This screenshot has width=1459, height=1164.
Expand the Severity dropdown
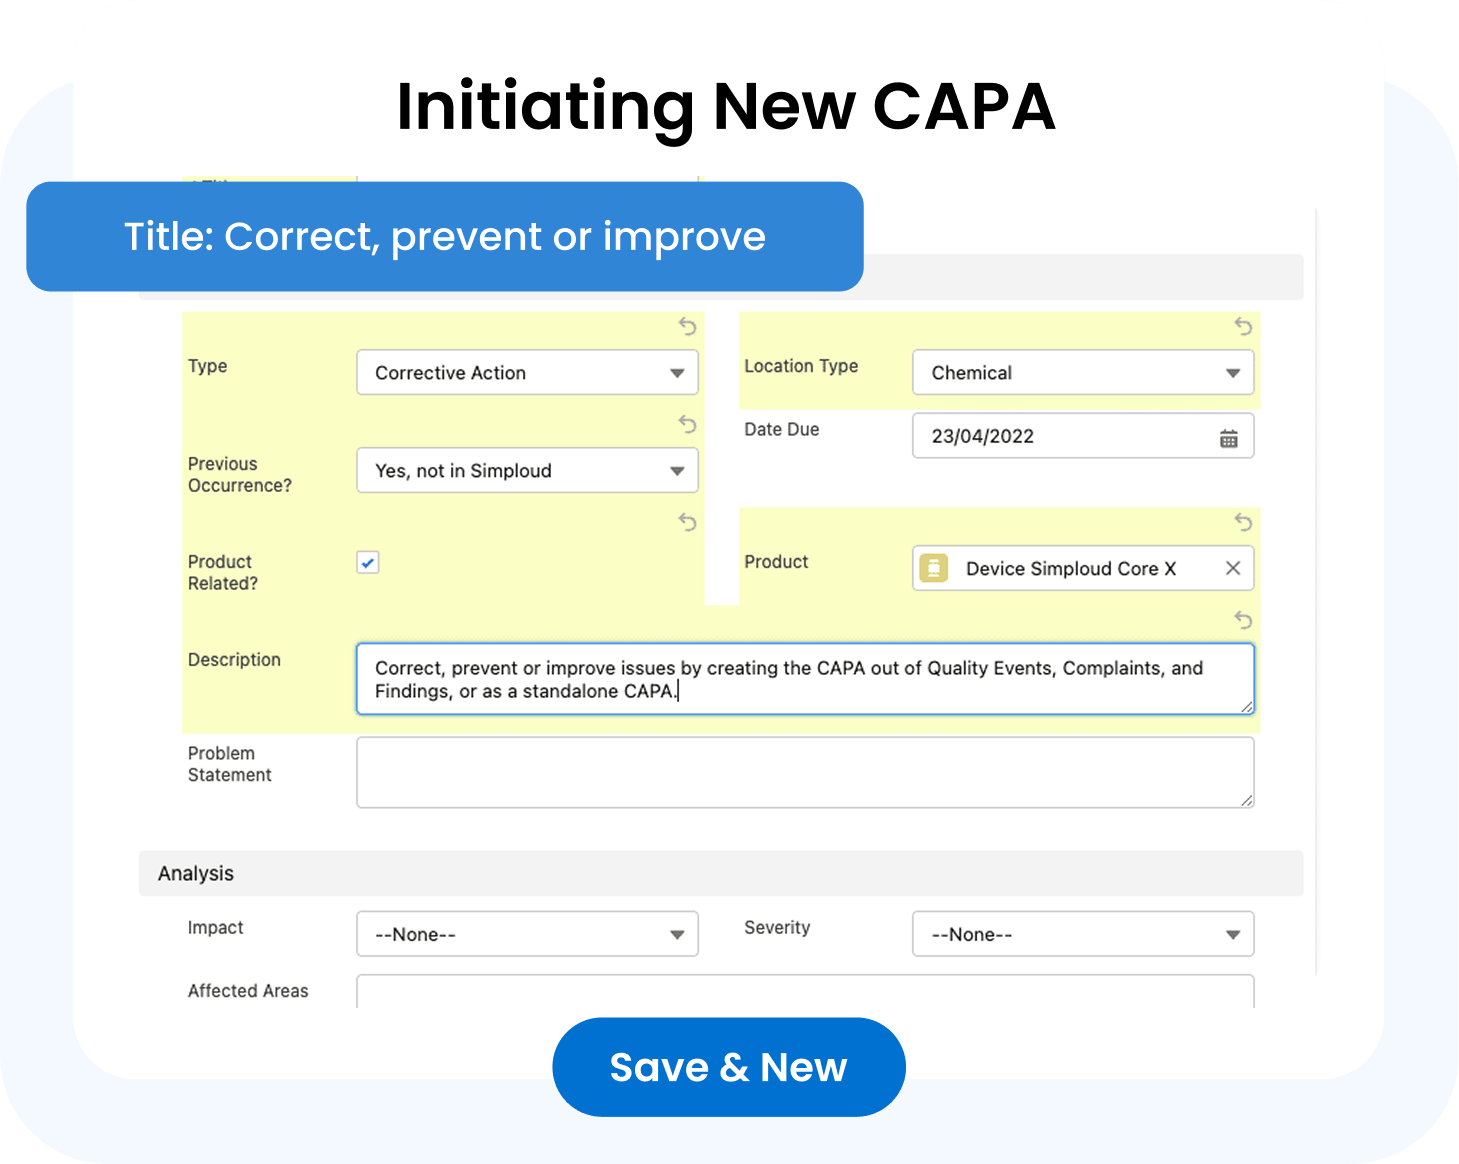[1083, 935]
